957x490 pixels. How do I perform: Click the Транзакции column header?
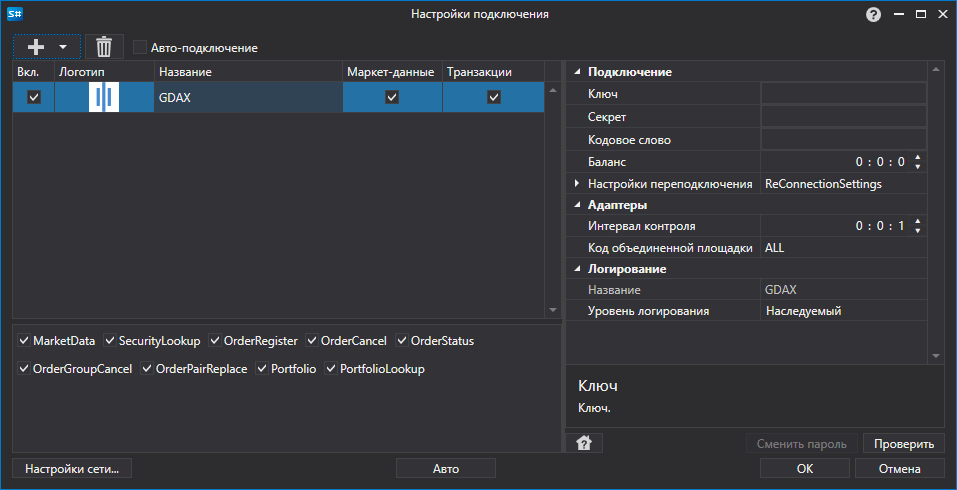pyautogui.click(x=493, y=72)
